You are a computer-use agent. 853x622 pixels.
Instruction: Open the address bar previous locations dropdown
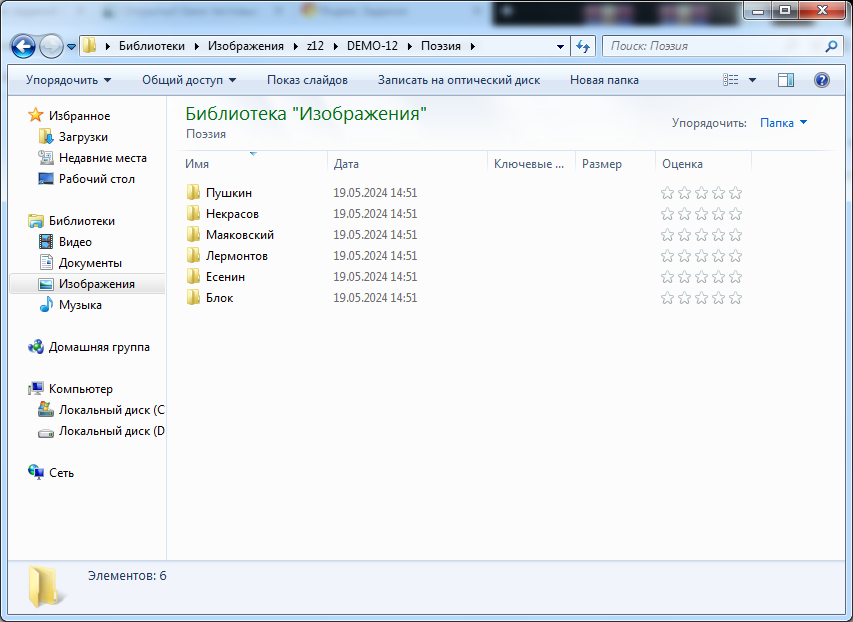[x=560, y=46]
